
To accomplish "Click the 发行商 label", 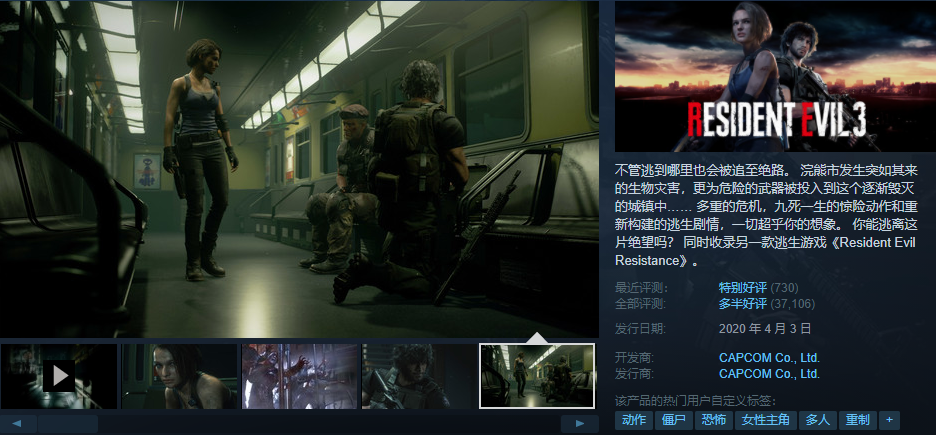I will (x=635, y=374).
